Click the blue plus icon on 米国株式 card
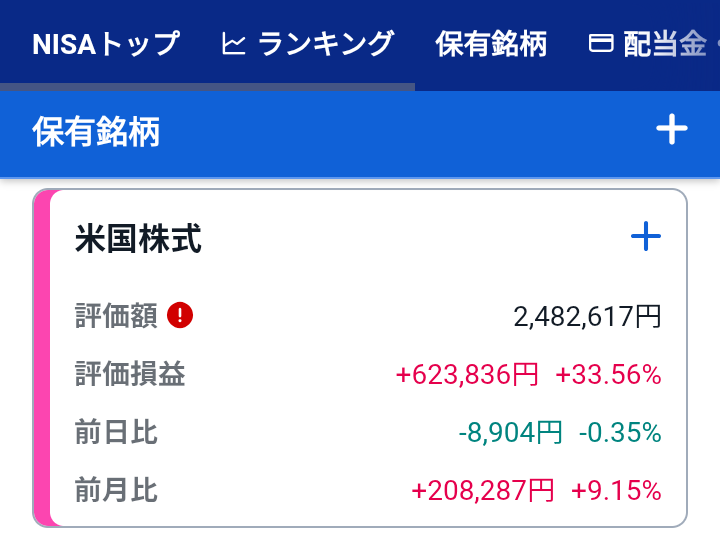 pos(646,237)
